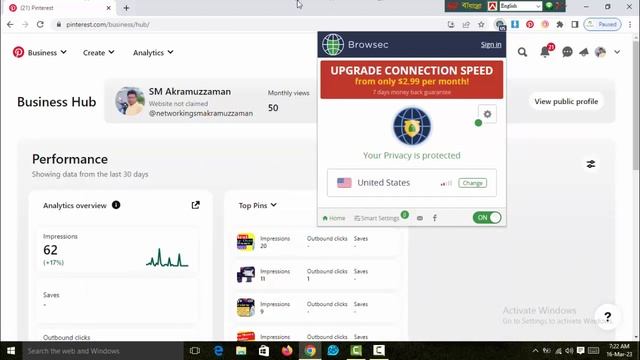Click the help question mark button
Image resolution: width=640 pixels, height=360 pixels.
pos(607,316)
